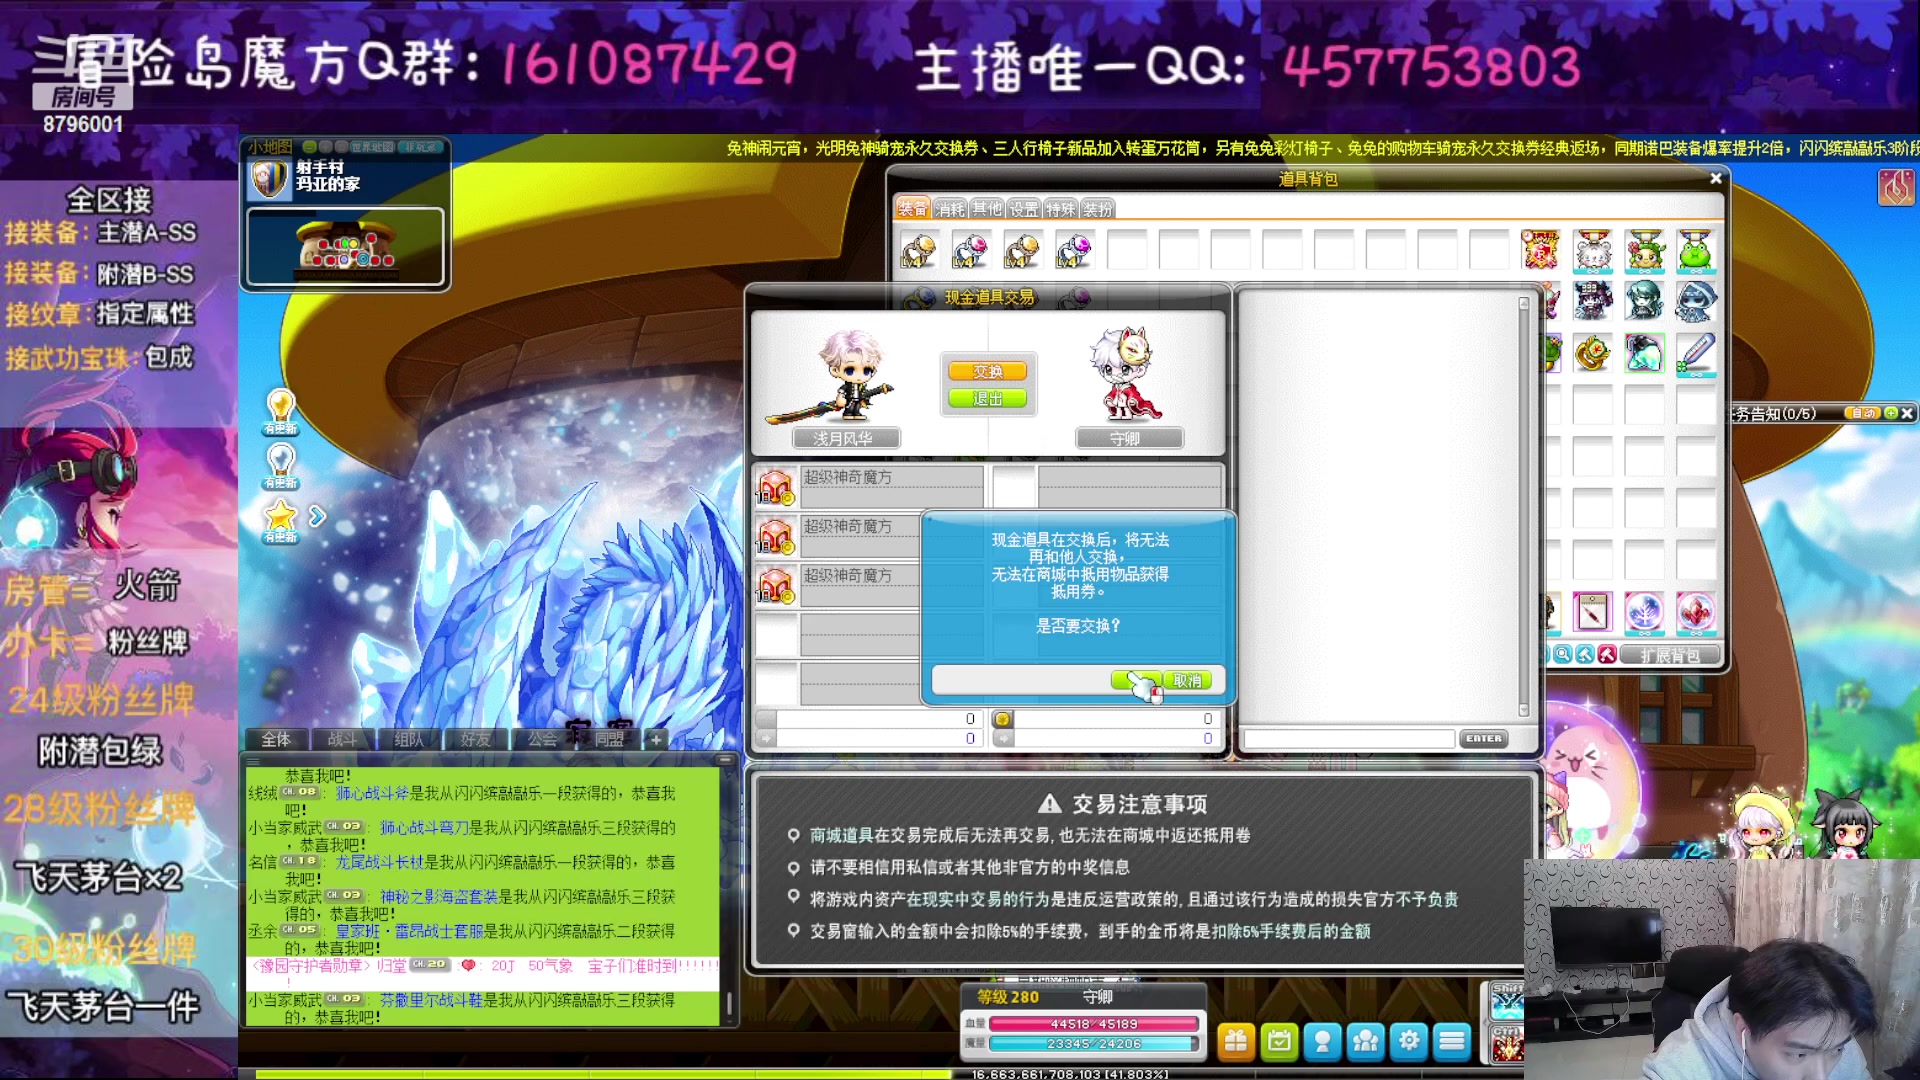Expand the star notification arrow

317,516
